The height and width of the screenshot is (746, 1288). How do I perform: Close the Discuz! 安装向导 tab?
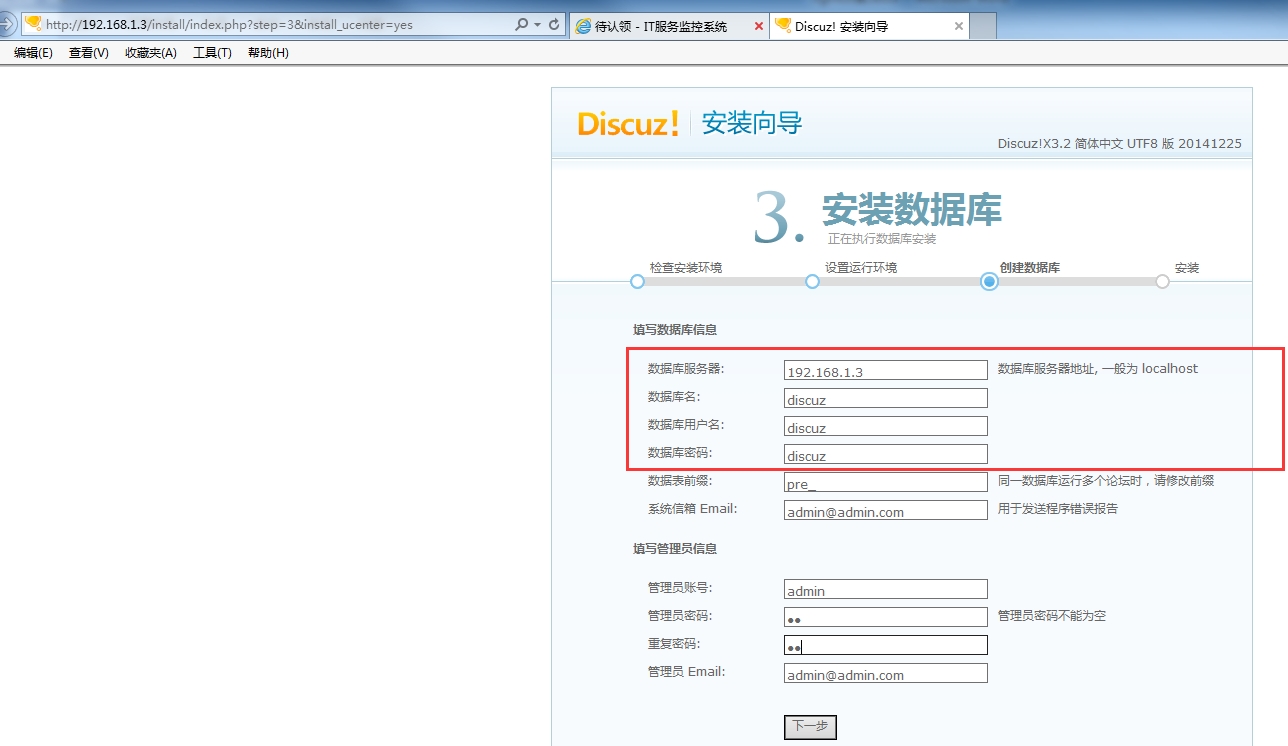point(959,26)
